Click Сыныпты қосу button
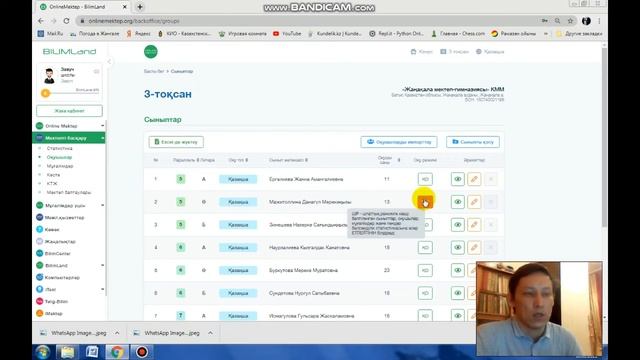The height and width of the screenshot is (360, 640). pos(473,142)
